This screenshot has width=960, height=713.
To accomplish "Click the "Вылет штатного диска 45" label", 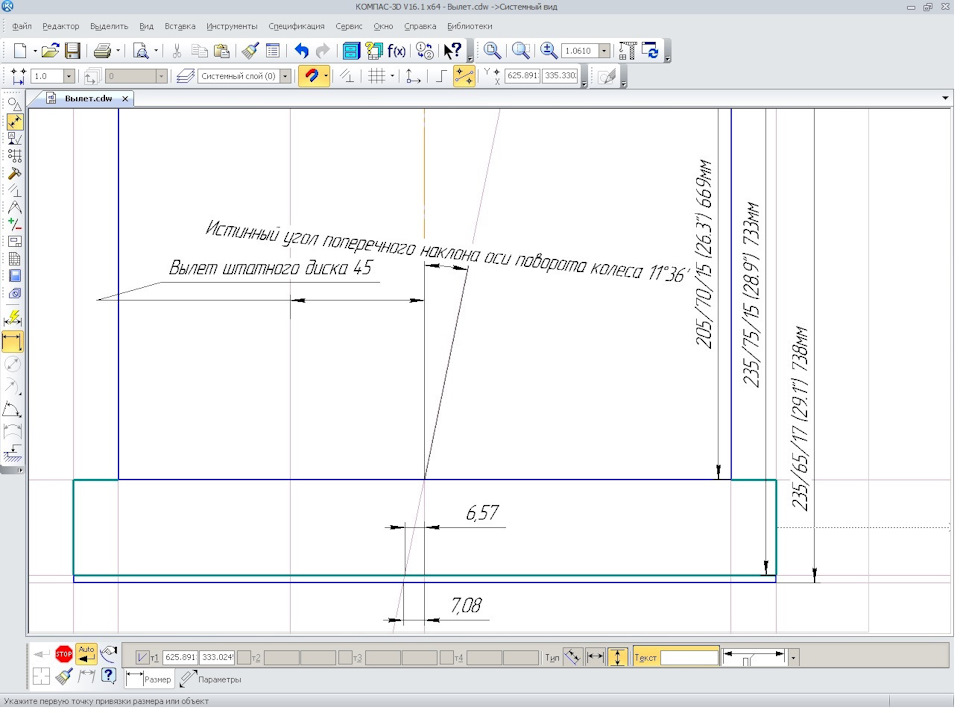I will click(270, 267).
